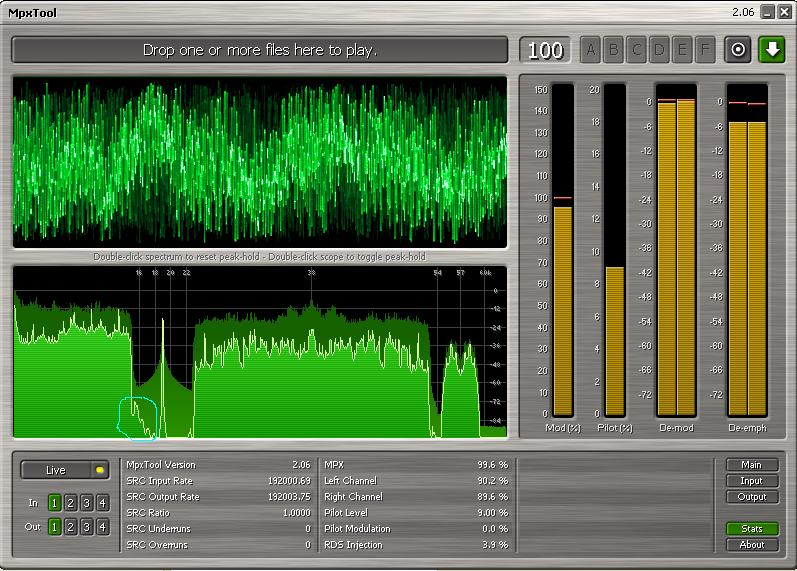Close the MpxTool window
The image size is (797, 571).
785,12
